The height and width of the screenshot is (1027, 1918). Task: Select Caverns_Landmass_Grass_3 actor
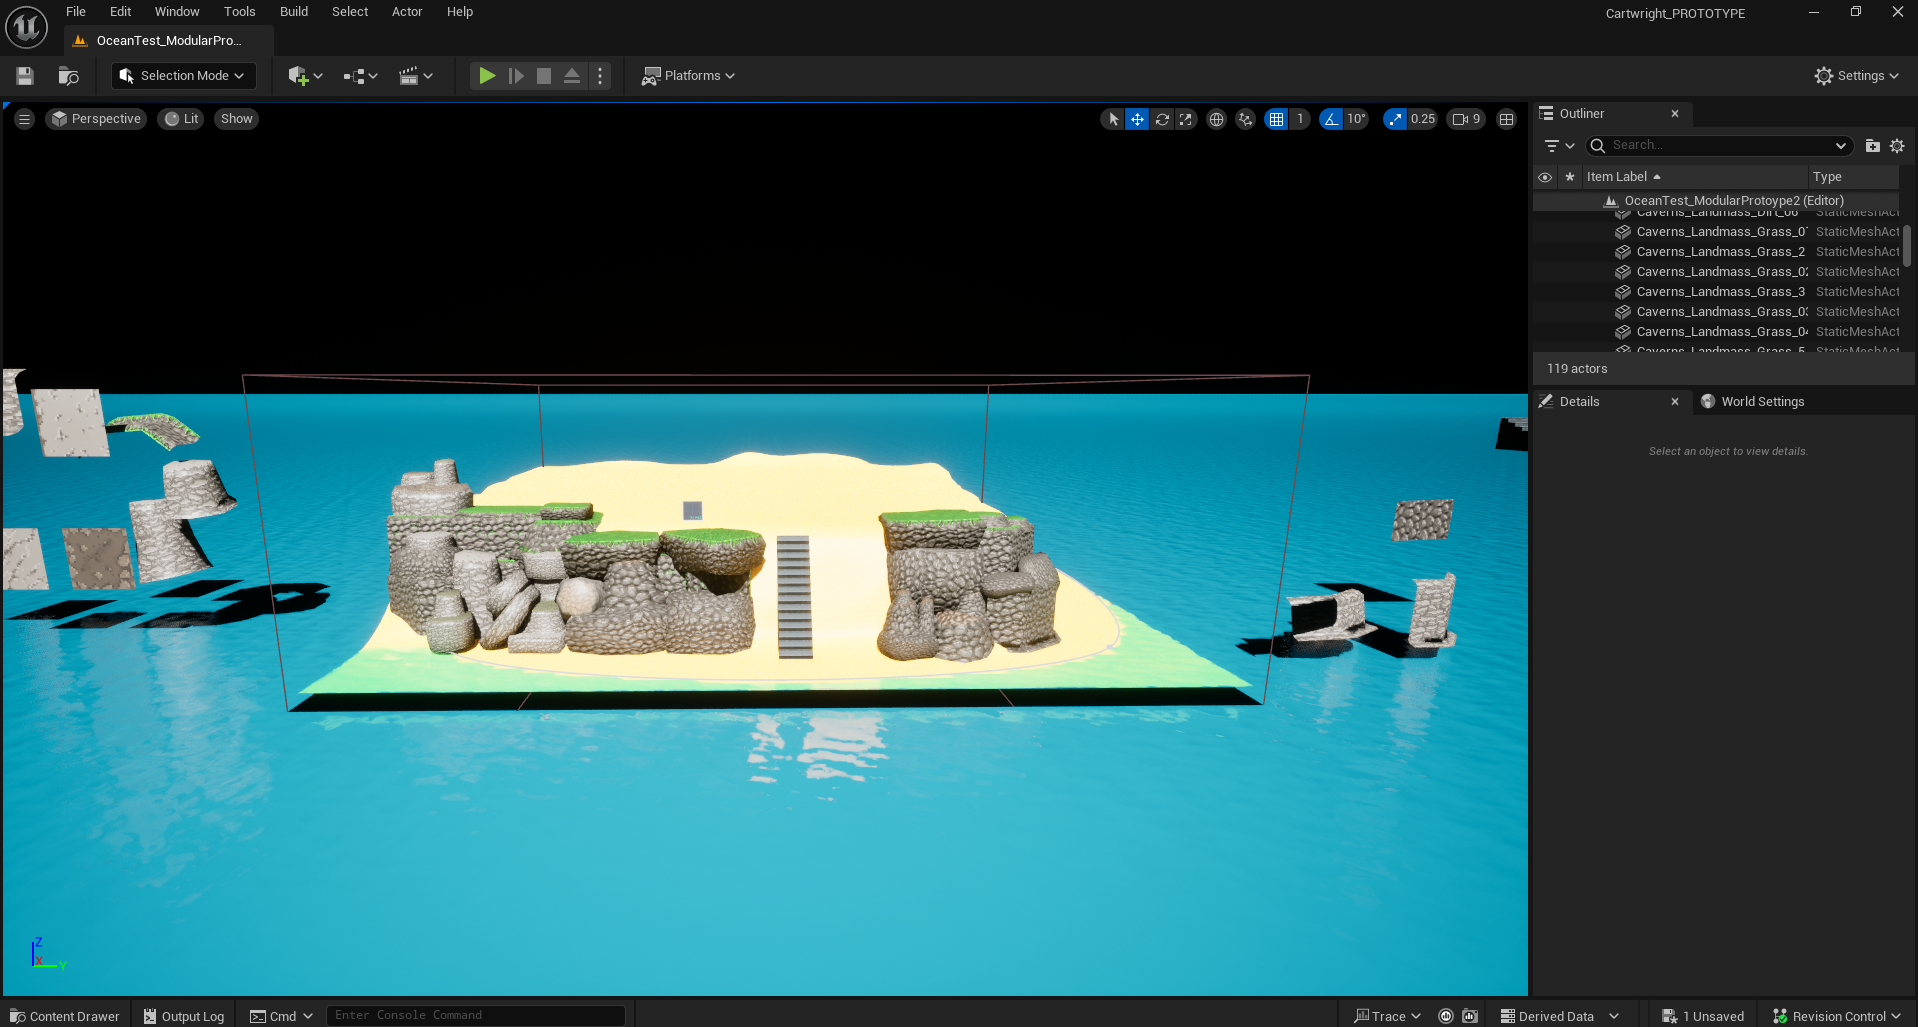pos(1715,292)
